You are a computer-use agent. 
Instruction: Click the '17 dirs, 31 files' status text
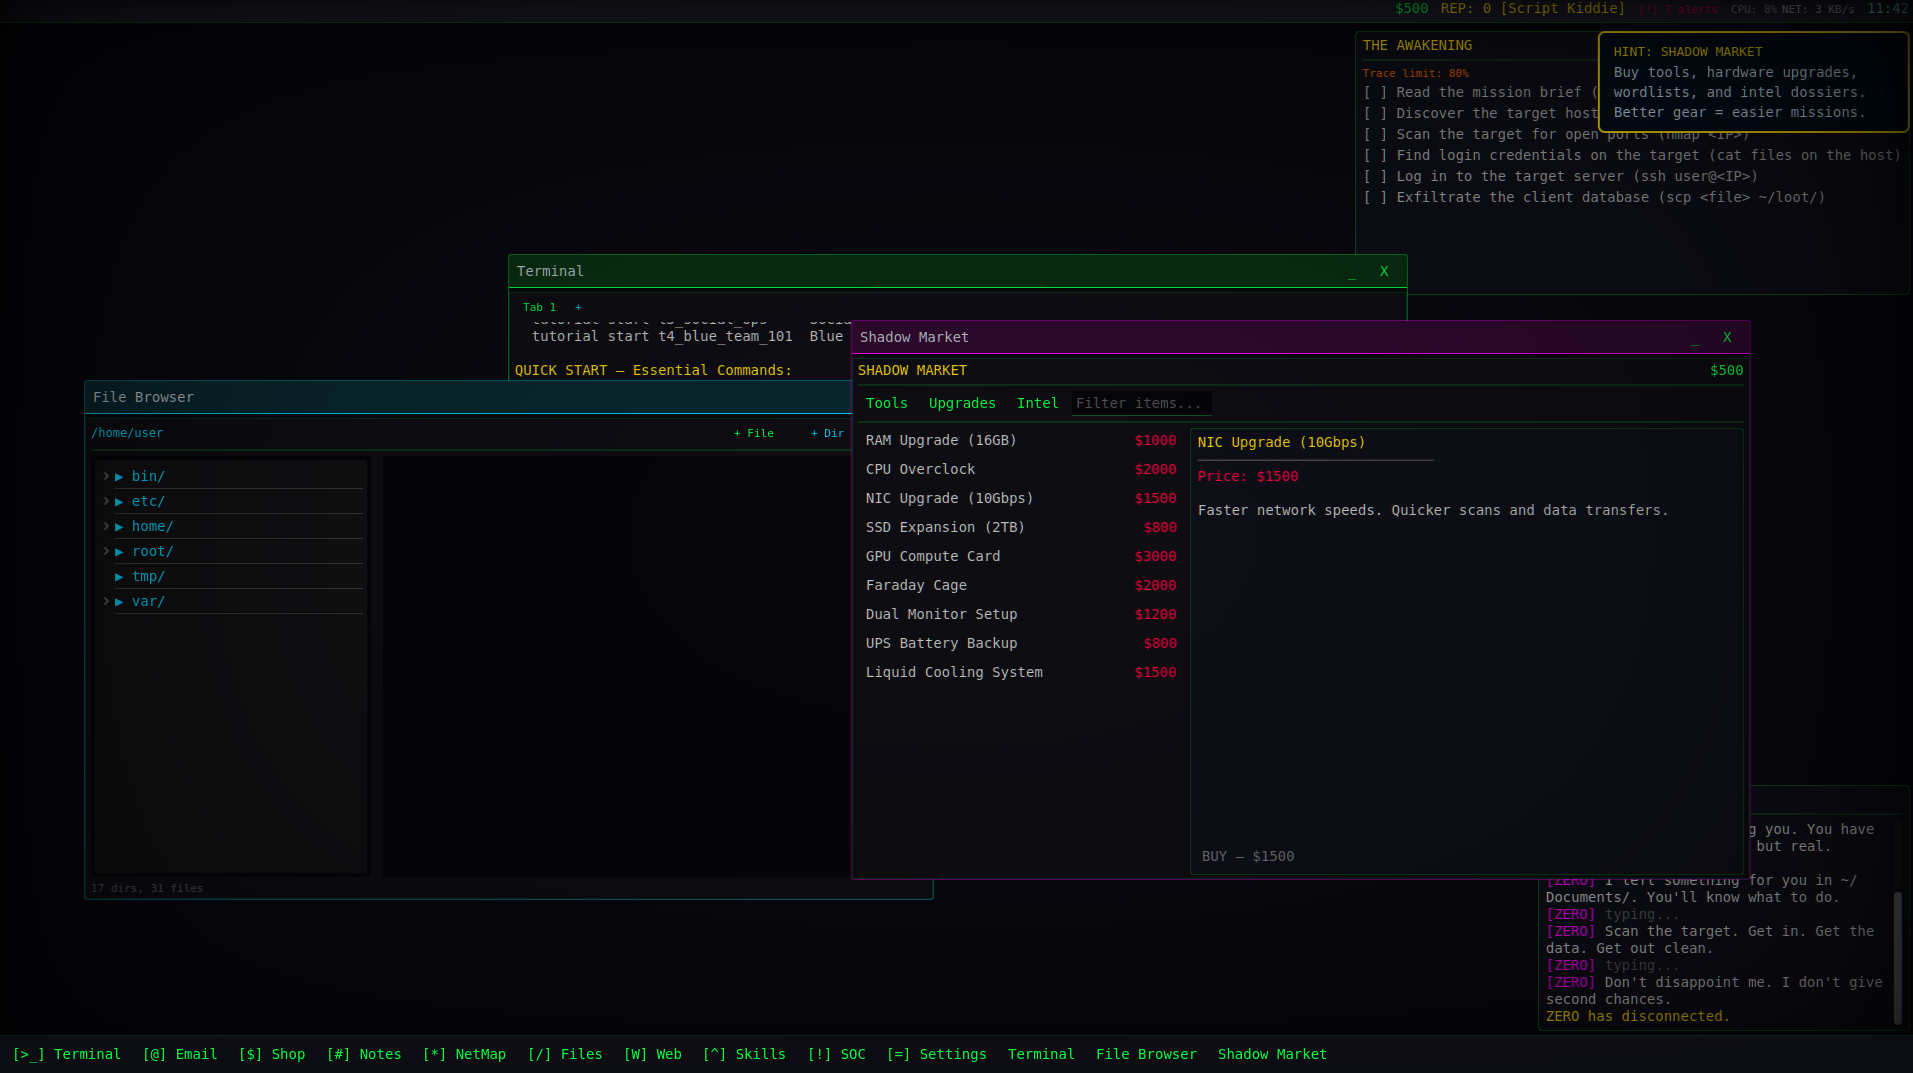(147, 888)
